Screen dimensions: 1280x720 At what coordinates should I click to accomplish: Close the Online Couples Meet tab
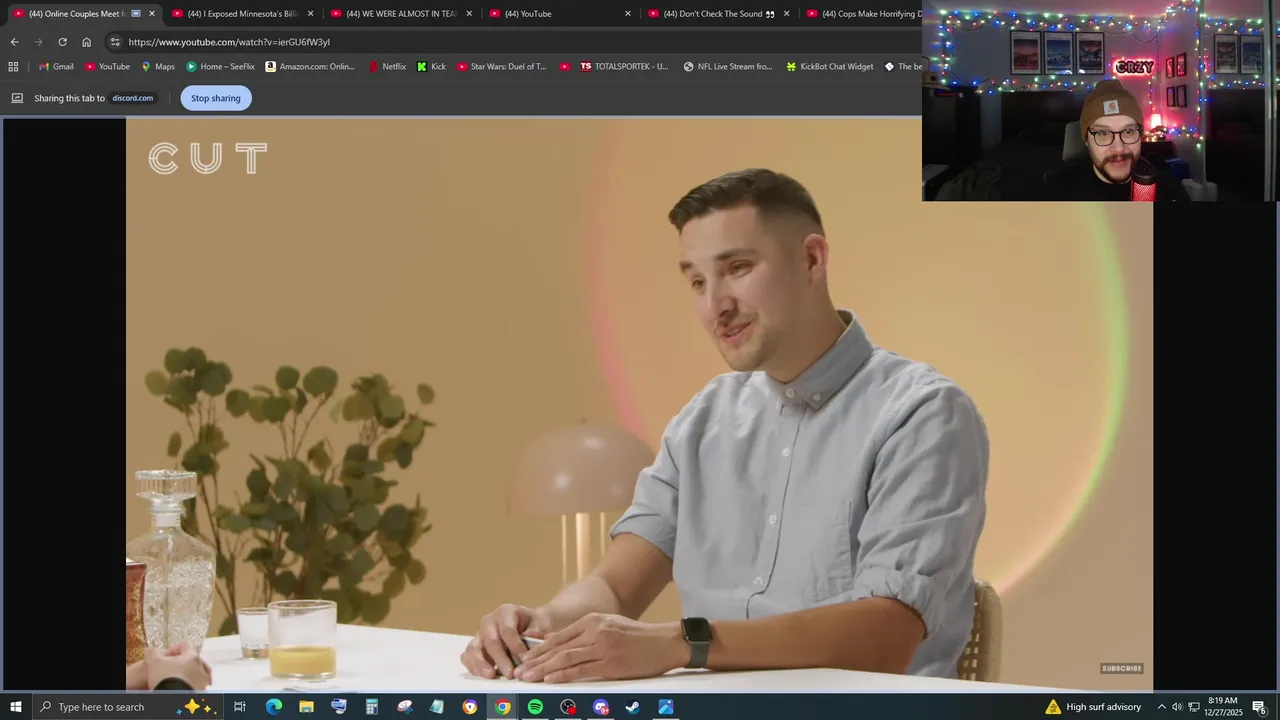(152, 14)
